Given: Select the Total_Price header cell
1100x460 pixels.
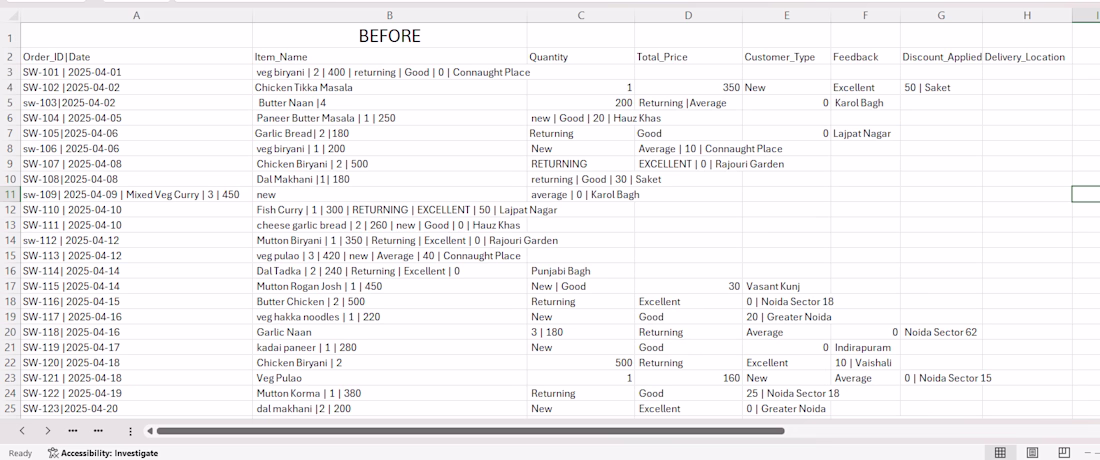Looking at the screenshot, I should coord(688,57).
